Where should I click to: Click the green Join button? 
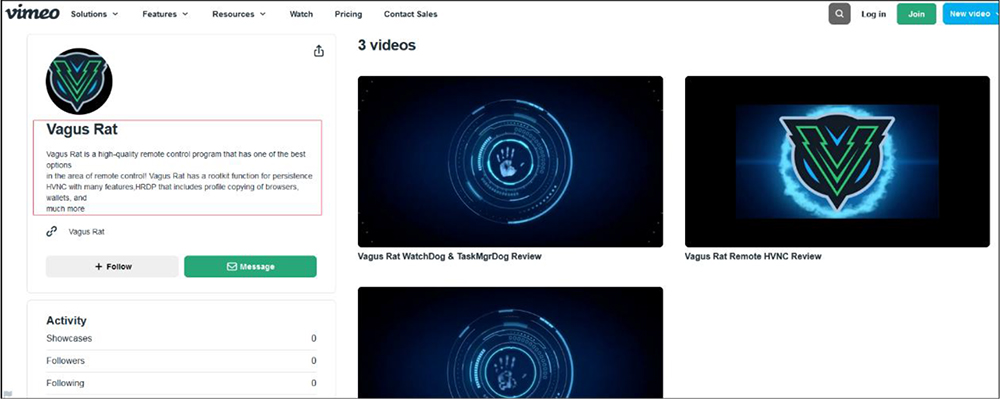916,14
